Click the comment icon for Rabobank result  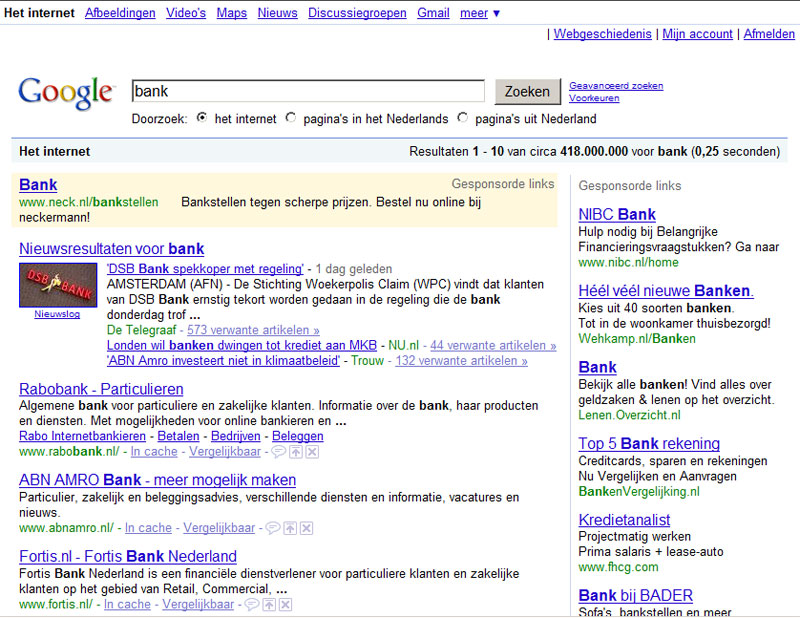(x=279, y=452)
